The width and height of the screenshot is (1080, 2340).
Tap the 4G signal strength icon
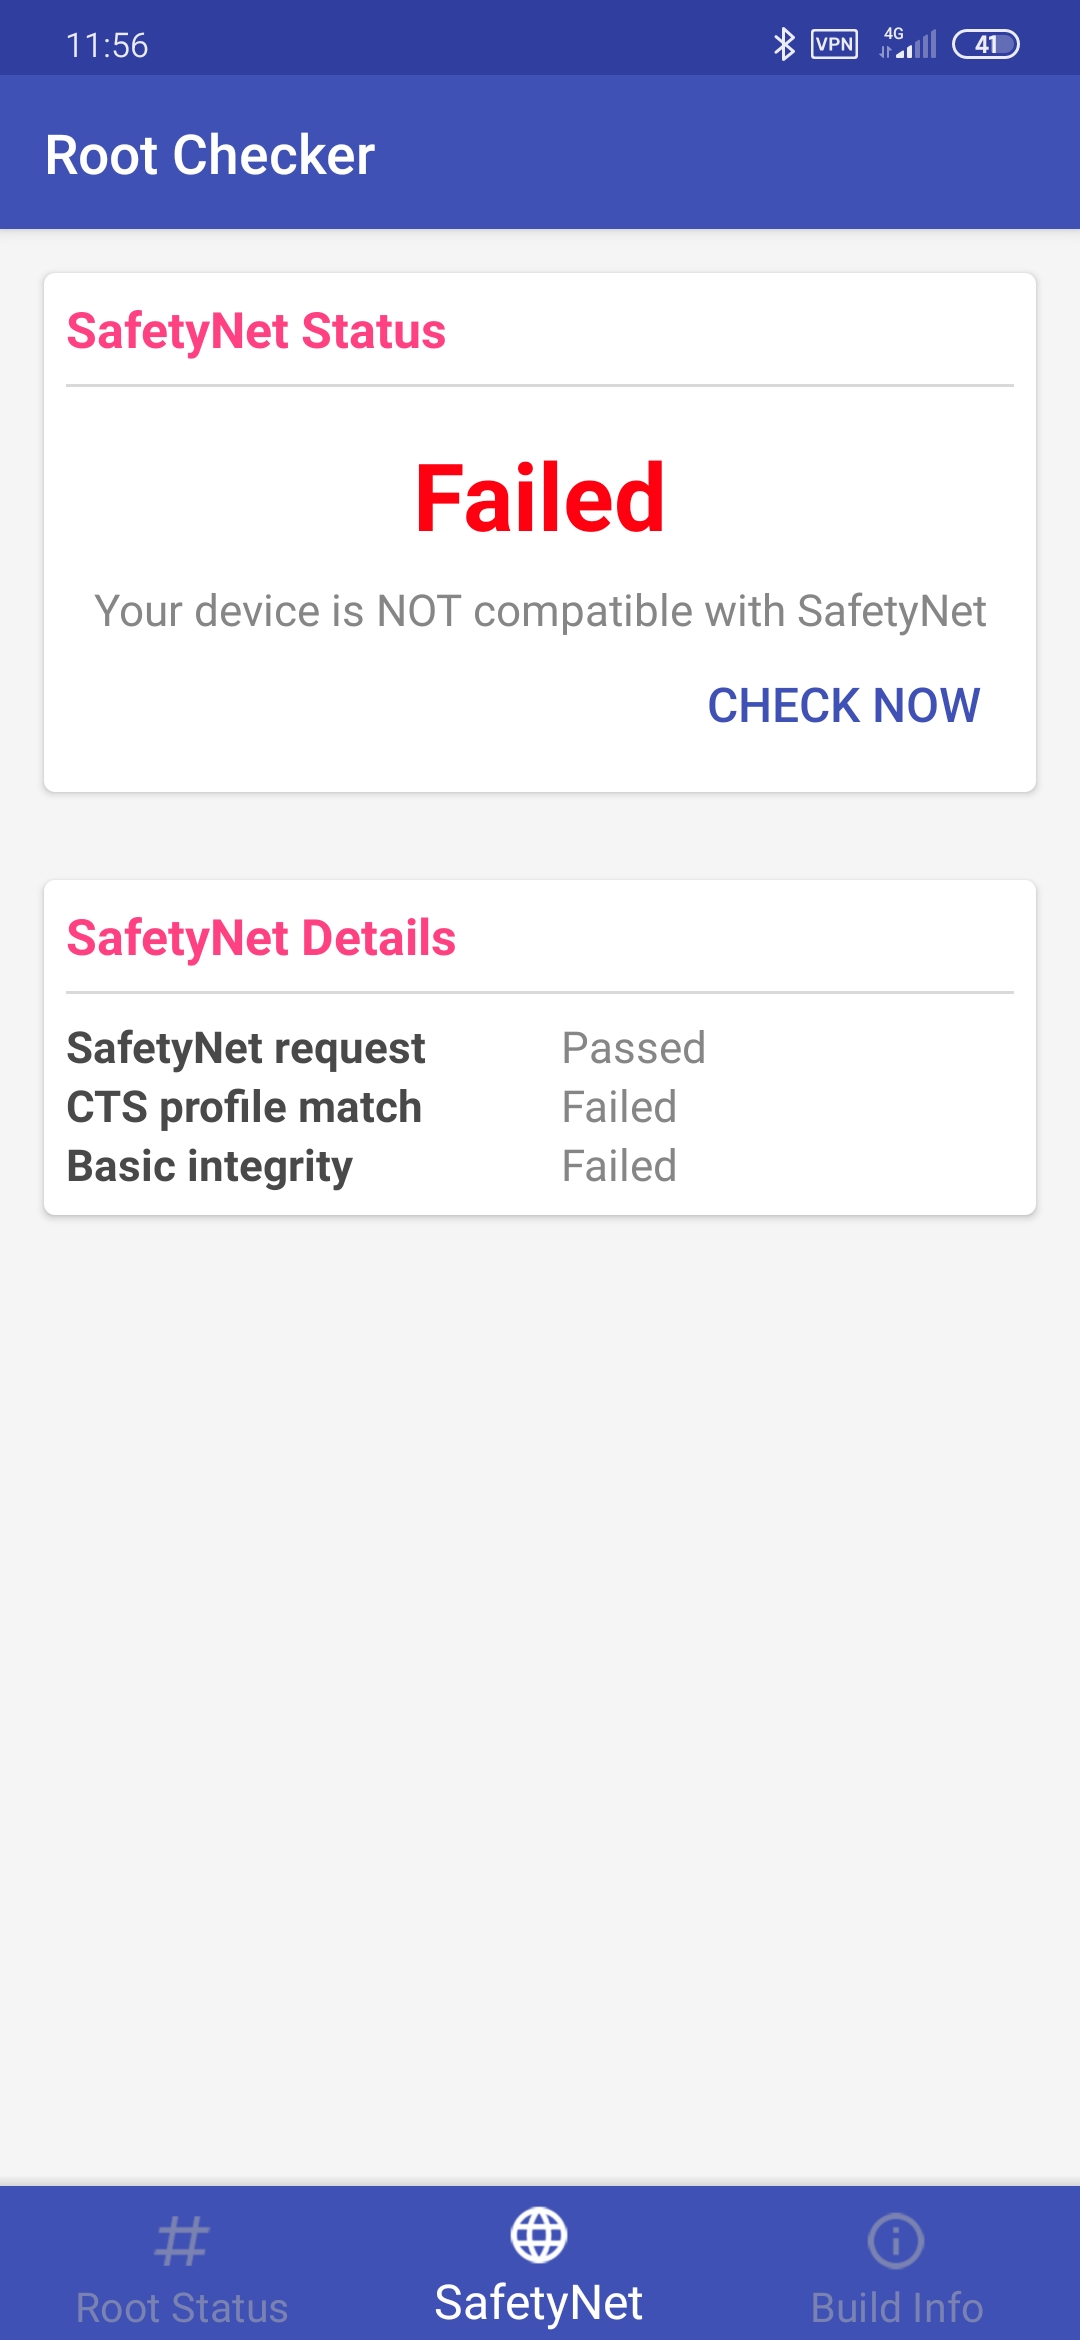pyautogui.click(x=908, y=43)
